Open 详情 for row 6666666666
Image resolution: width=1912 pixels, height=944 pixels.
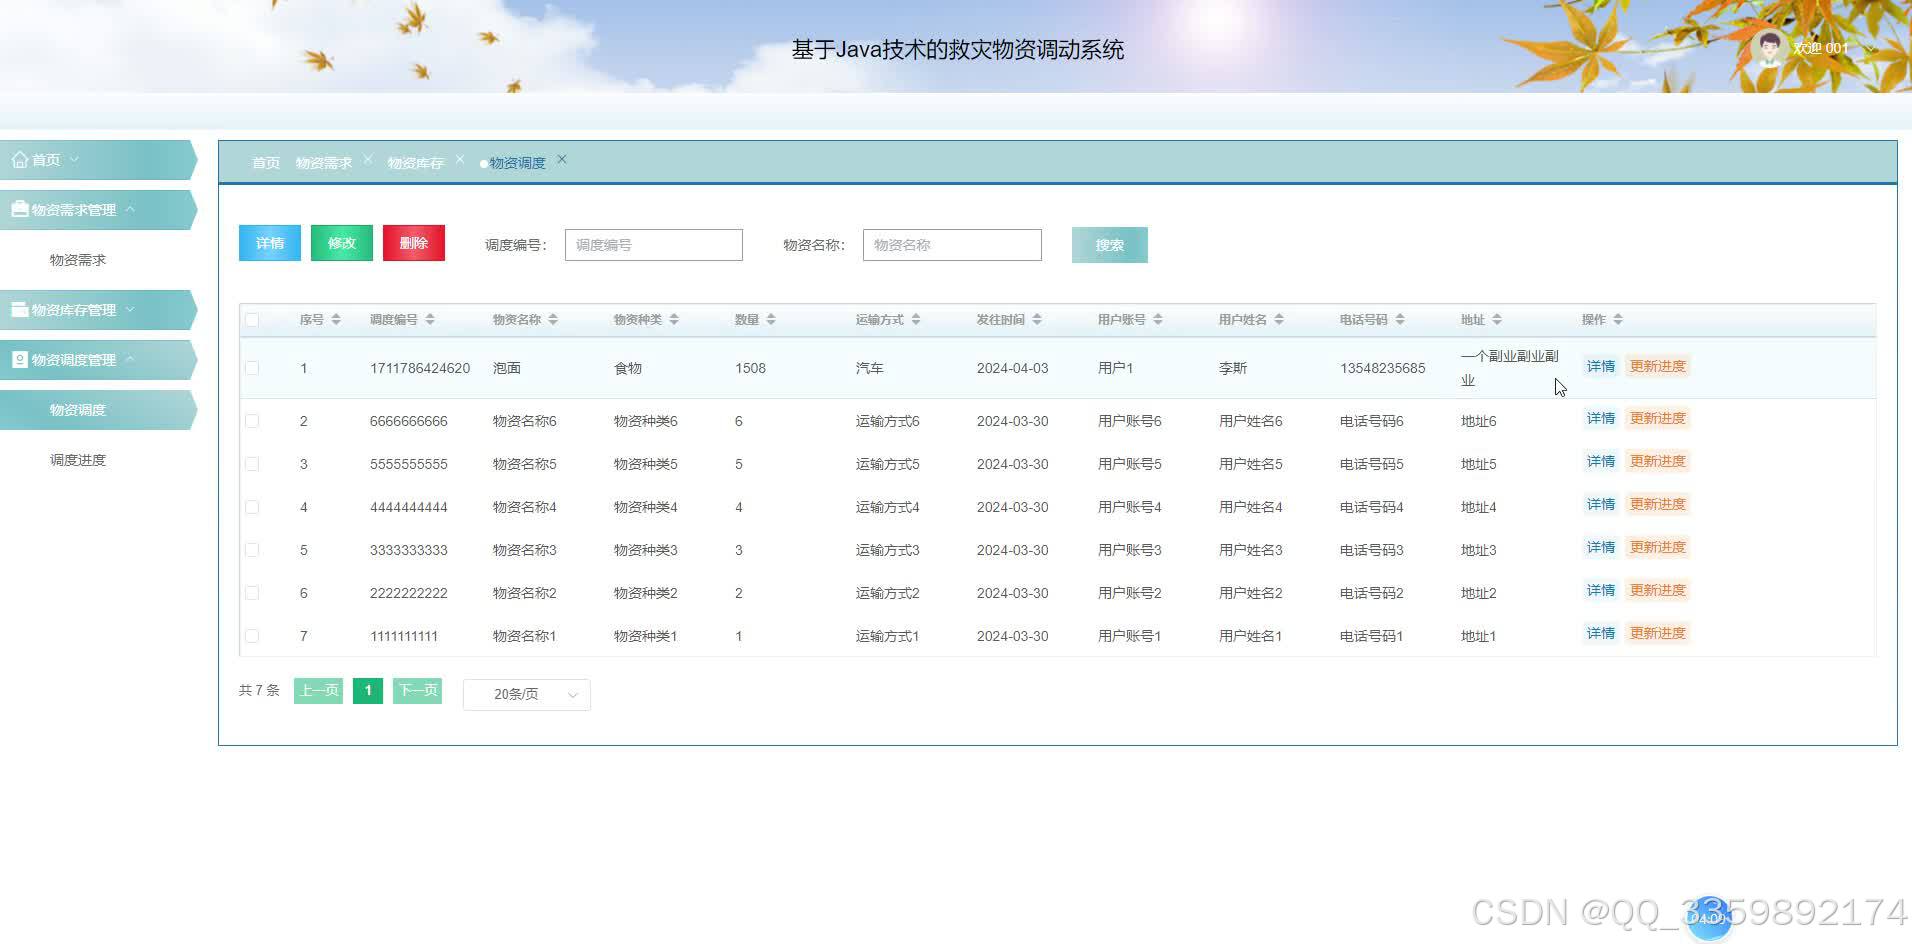coord(1601,419)
